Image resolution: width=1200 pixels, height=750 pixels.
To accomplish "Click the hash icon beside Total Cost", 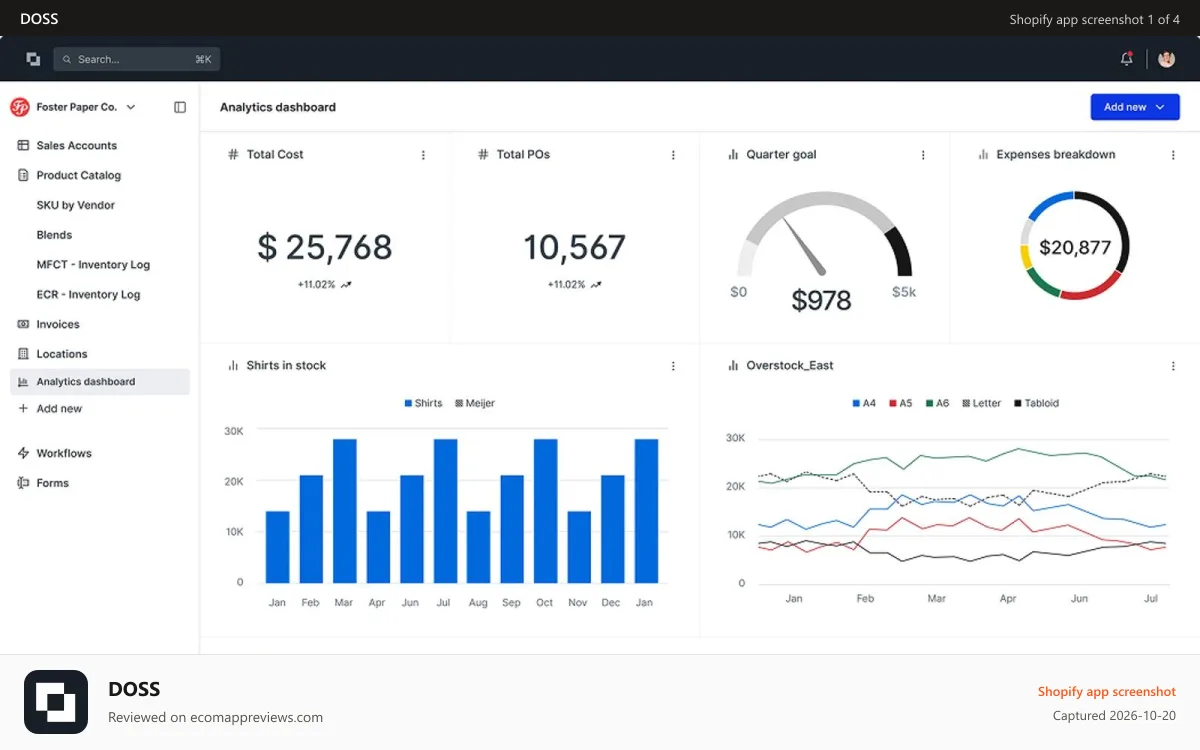I will (233, 154).
